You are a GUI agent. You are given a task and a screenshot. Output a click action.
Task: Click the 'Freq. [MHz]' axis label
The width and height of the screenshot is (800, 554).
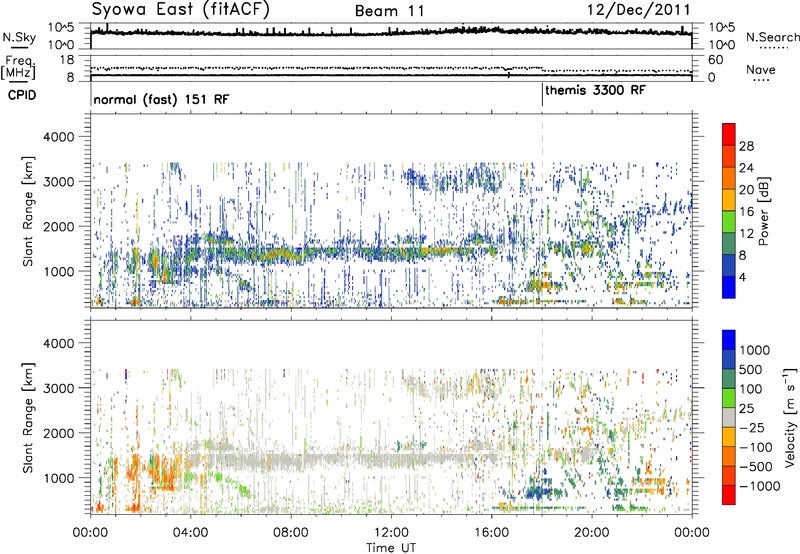19,67
